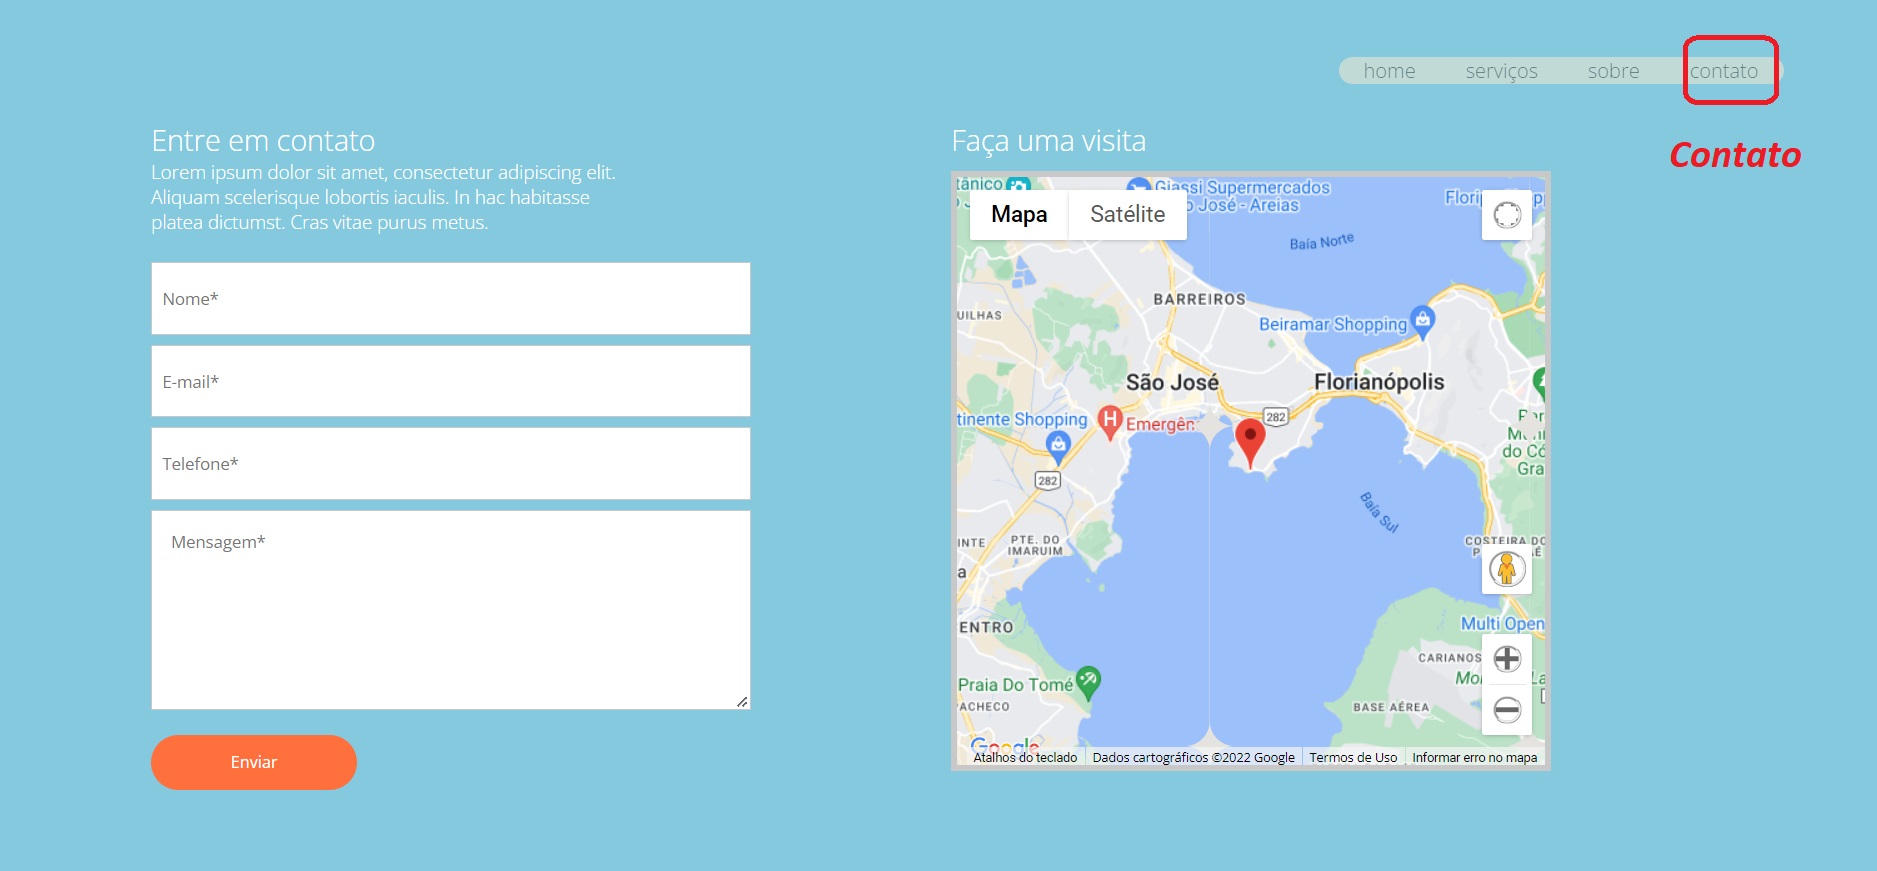Click the BARREIROS label on map
Viewport: 1877px width, 871px height.
click(1200, 299)
